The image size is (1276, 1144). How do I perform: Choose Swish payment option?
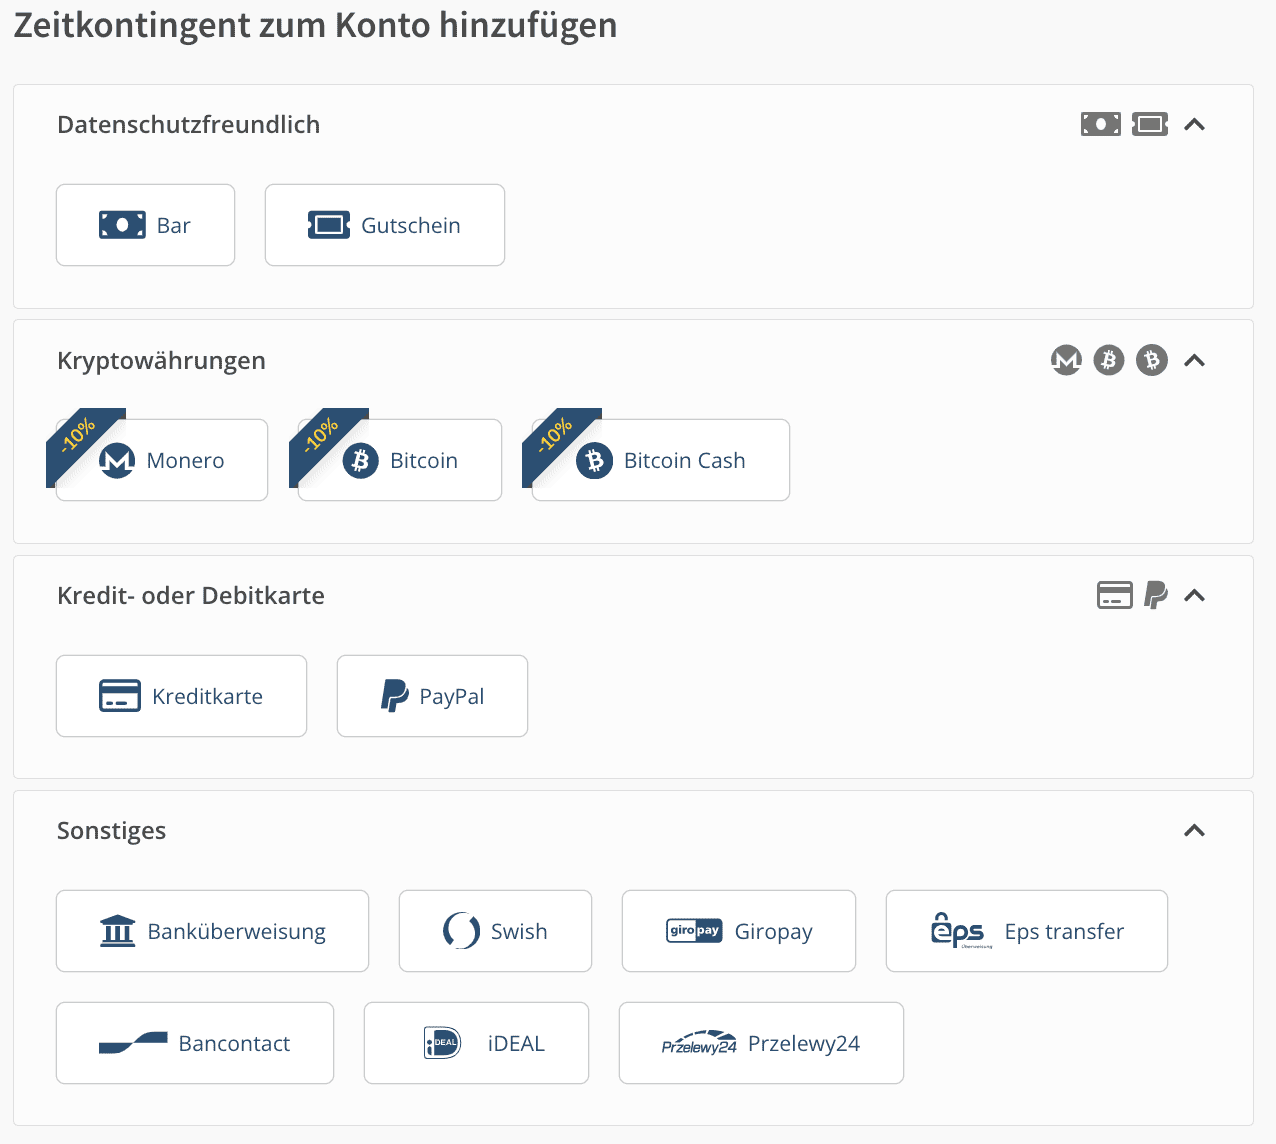[x=495, y=931]
